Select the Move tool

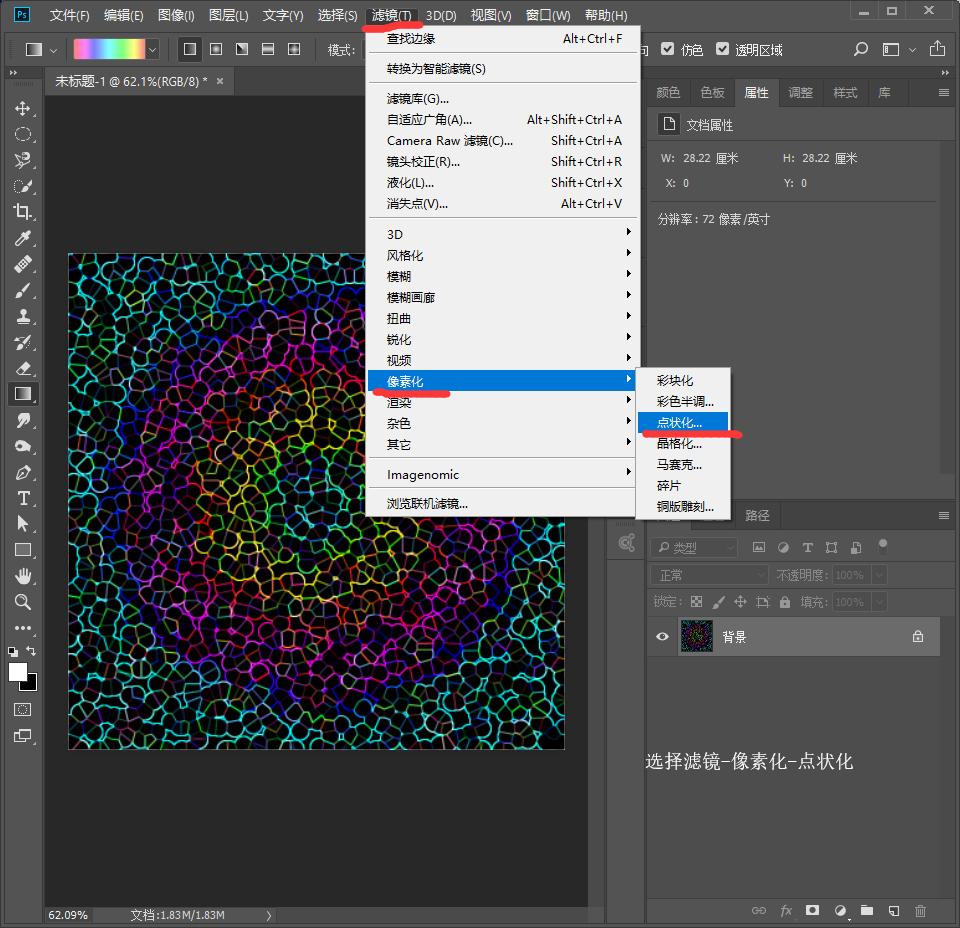(22, 108)
